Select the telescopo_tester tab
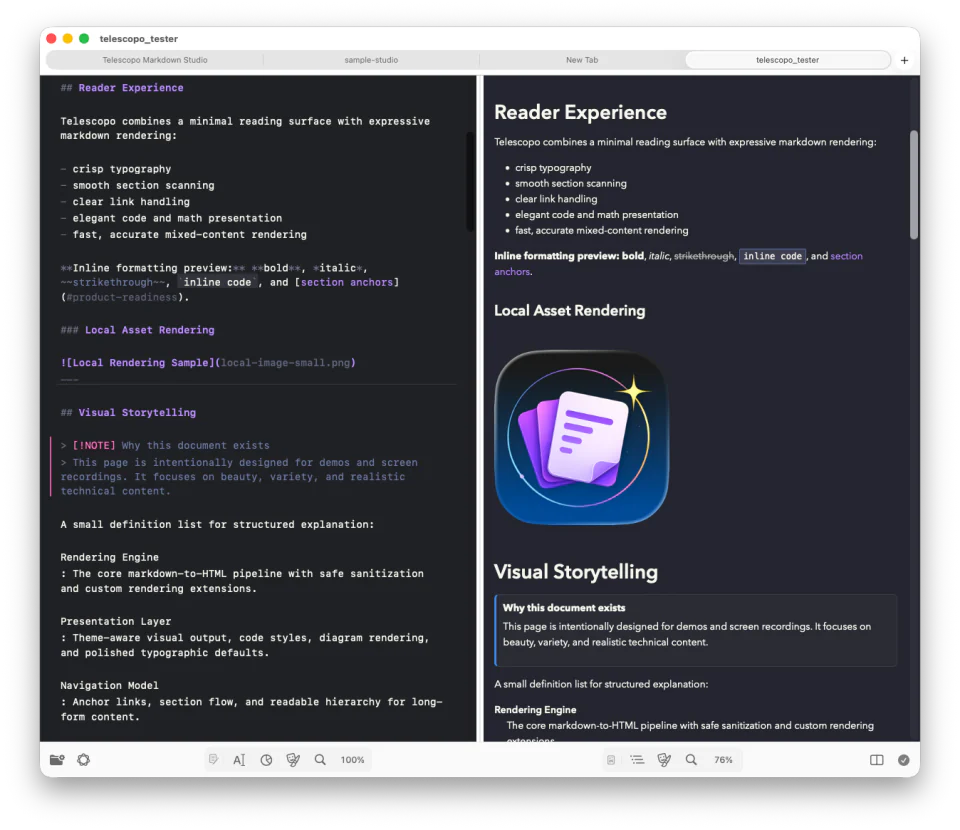Viewport: 960px width, 830px height. pyautogui.click(x=787, y=60)
